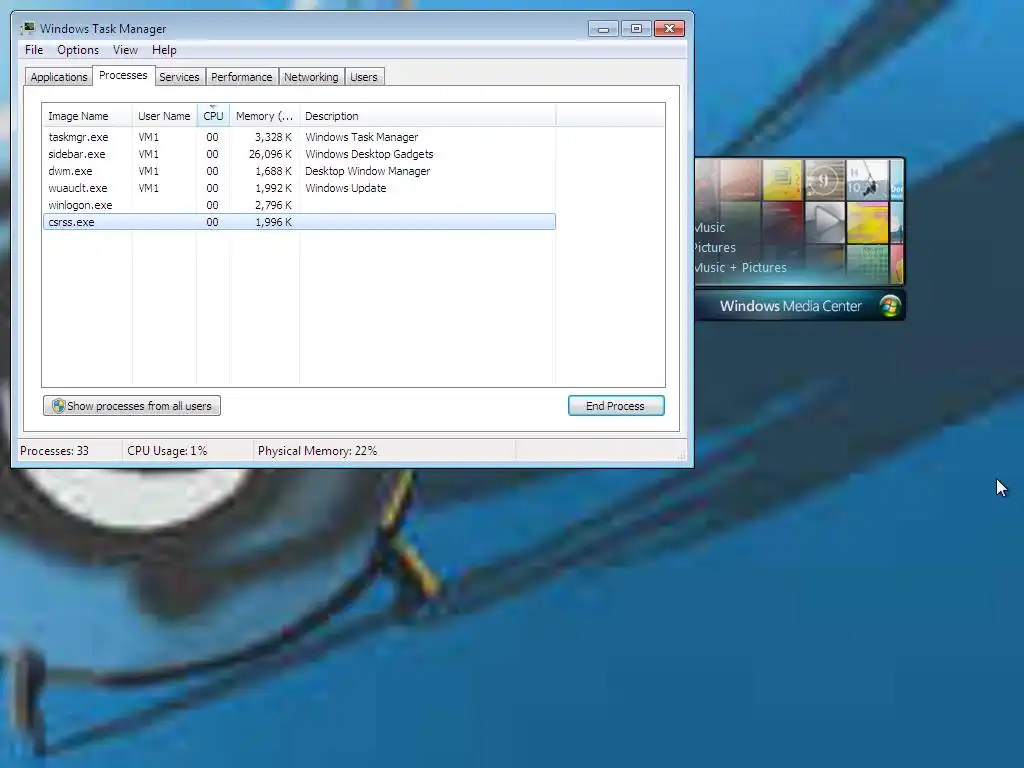Click the Windows orb in Media Center gadget

click(889, 306)
